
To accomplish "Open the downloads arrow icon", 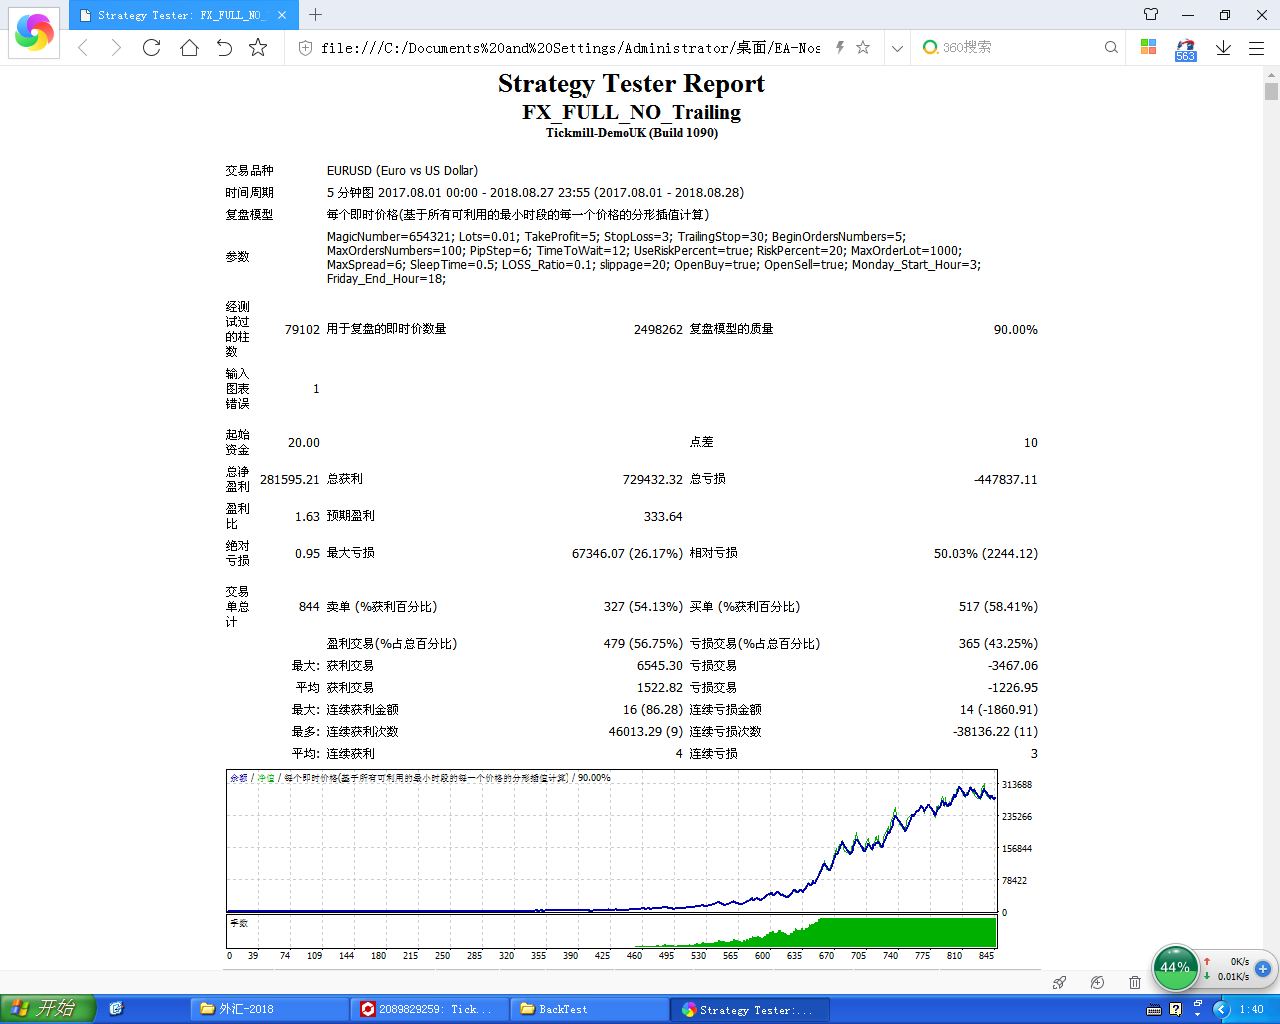I will click(1223, 47).
